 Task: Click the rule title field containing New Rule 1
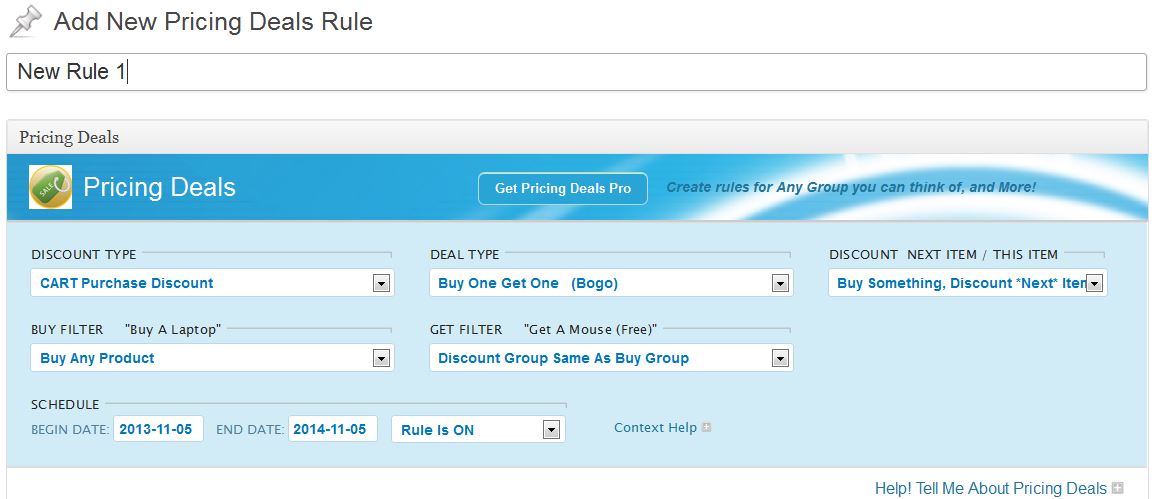tap(577, 72)
